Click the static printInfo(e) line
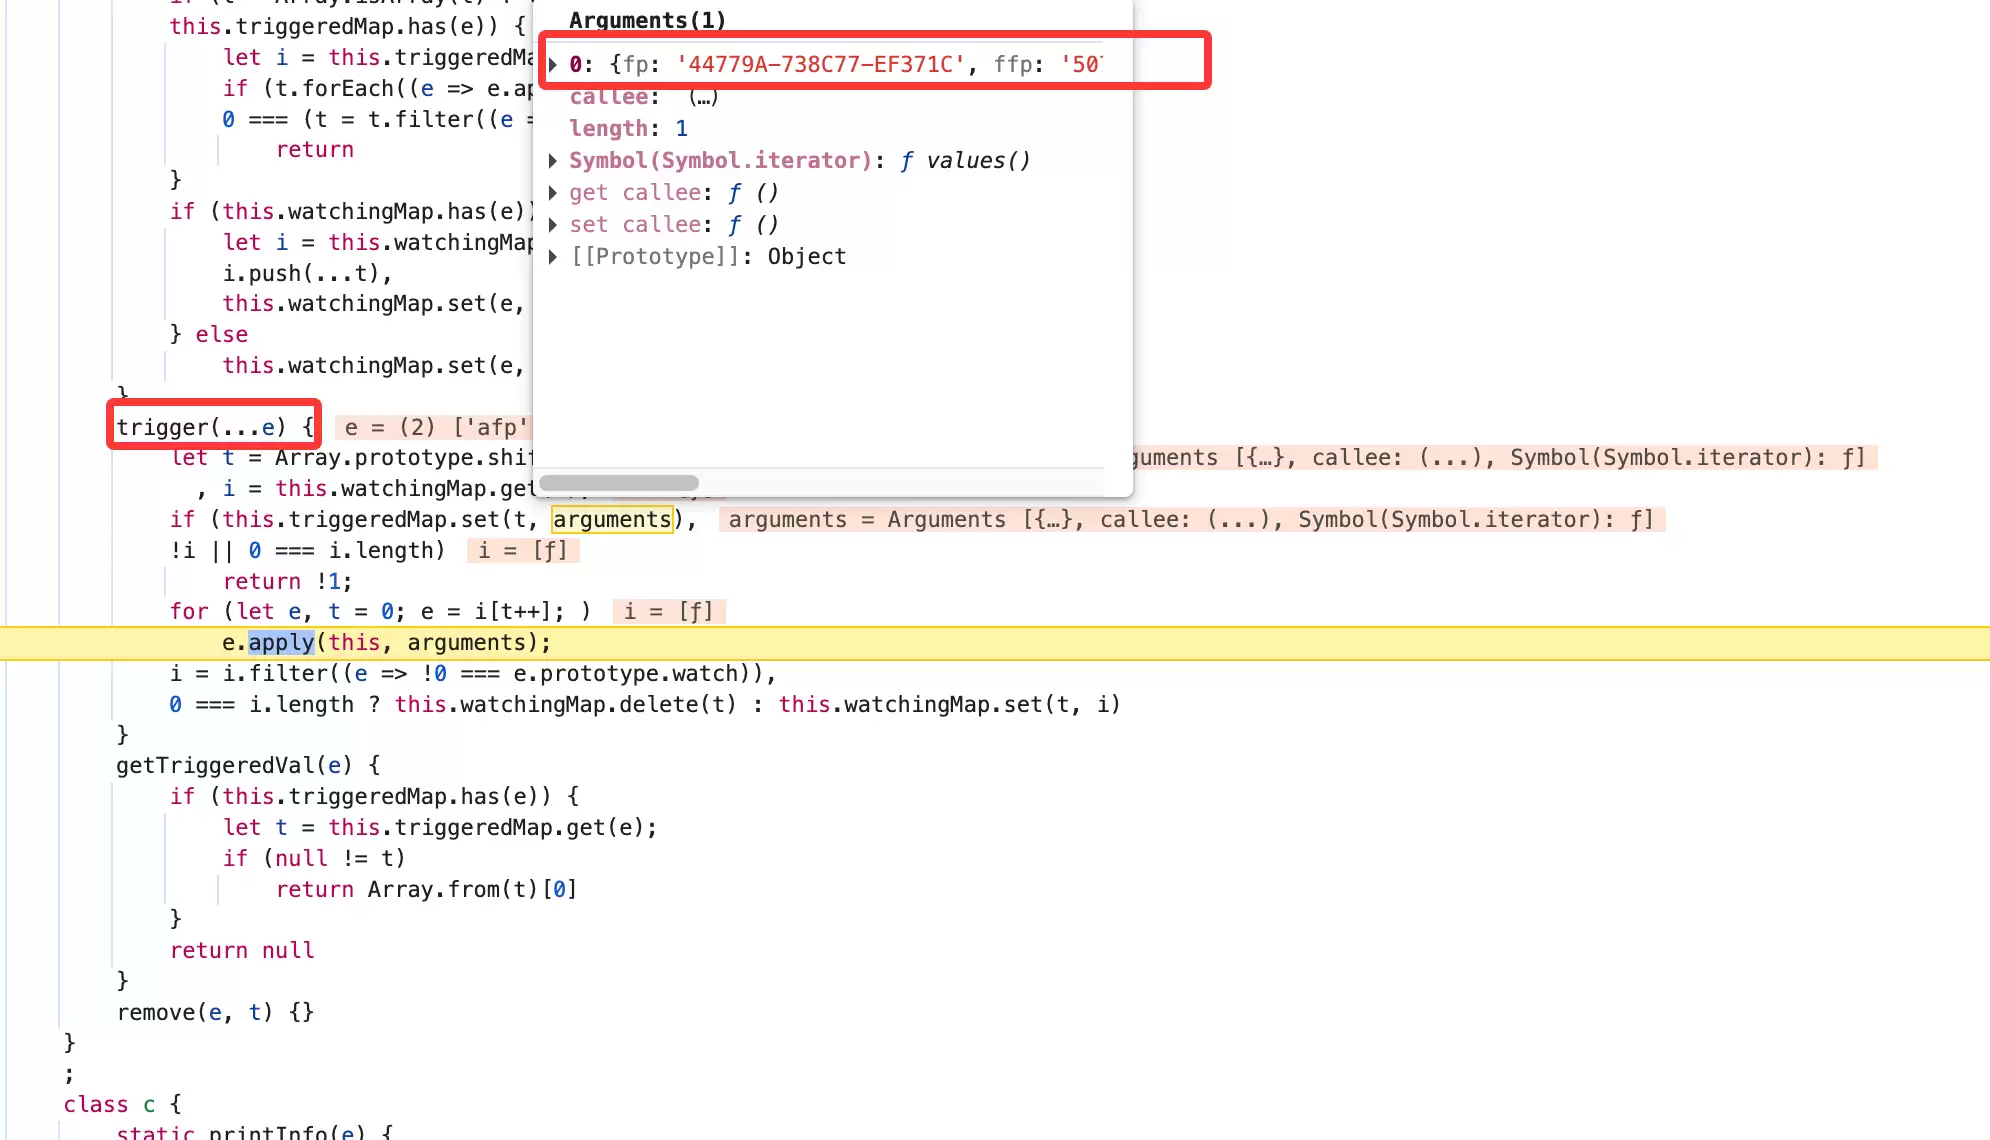The height and width of the screenshot is (1140, 1990). [x=255, y=1132]
